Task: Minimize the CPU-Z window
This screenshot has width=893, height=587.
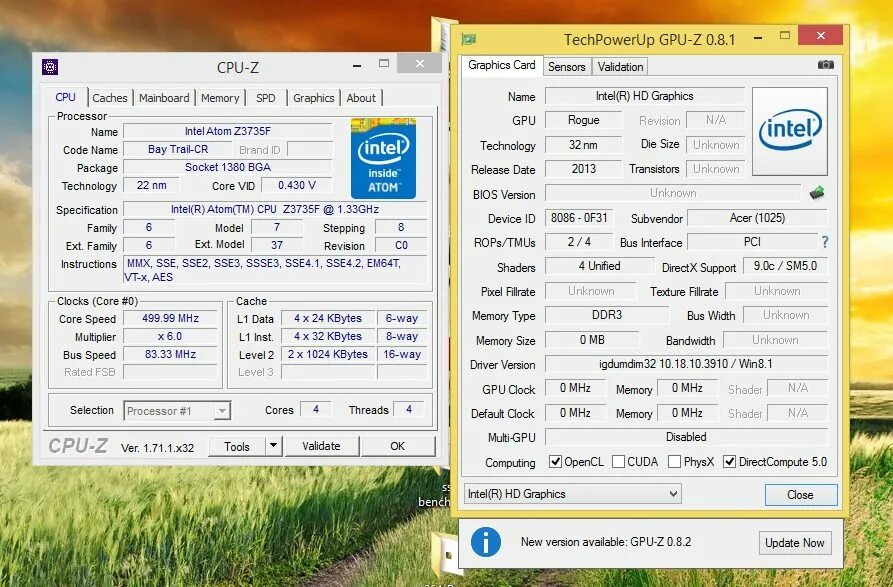Action: click(x=357, y=65)
